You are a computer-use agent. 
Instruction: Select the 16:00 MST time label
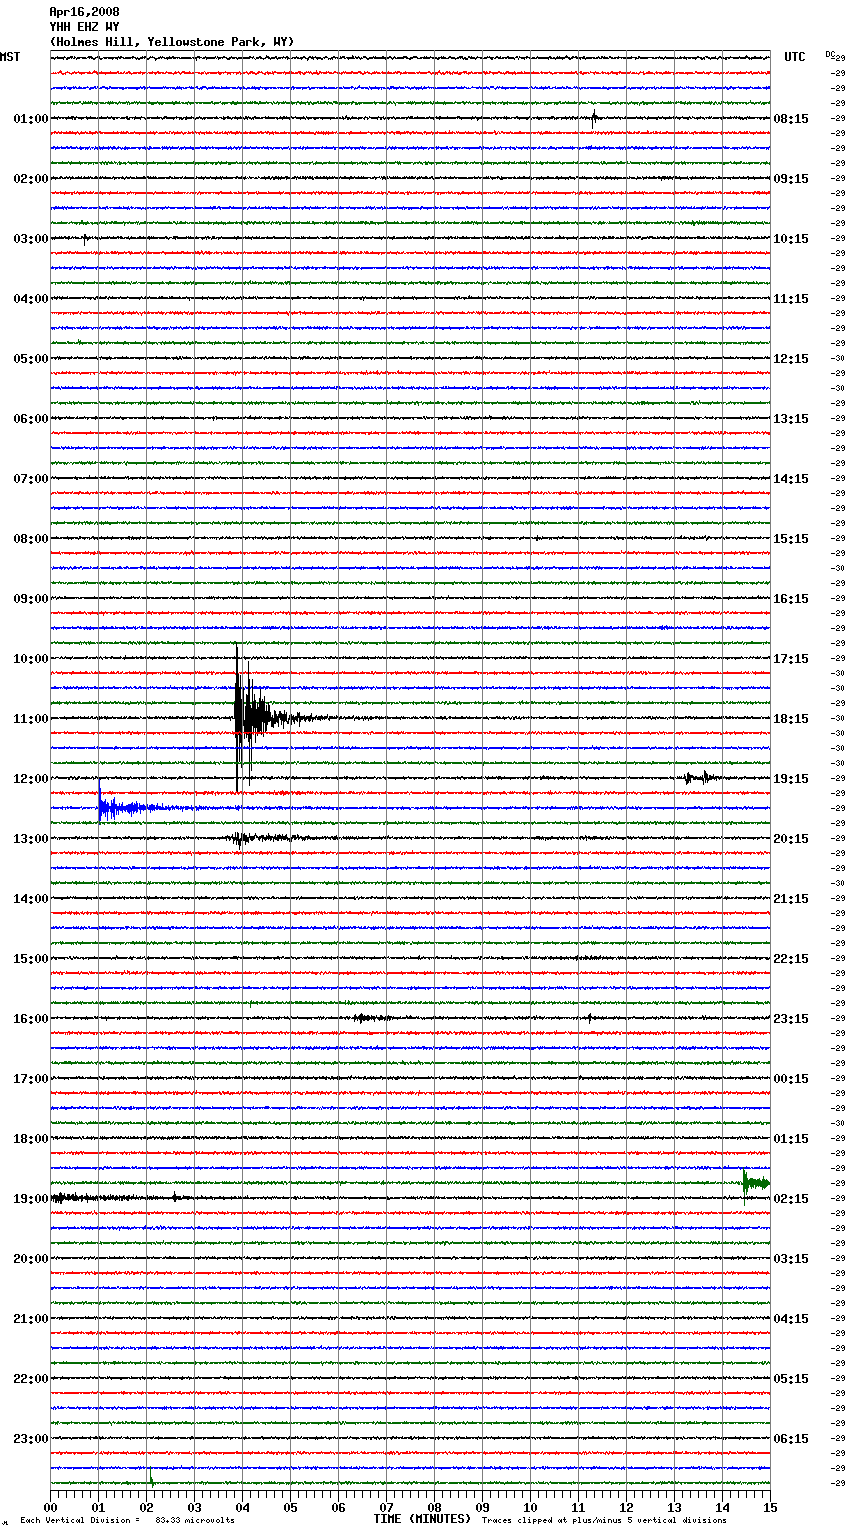coord(31,1019)
